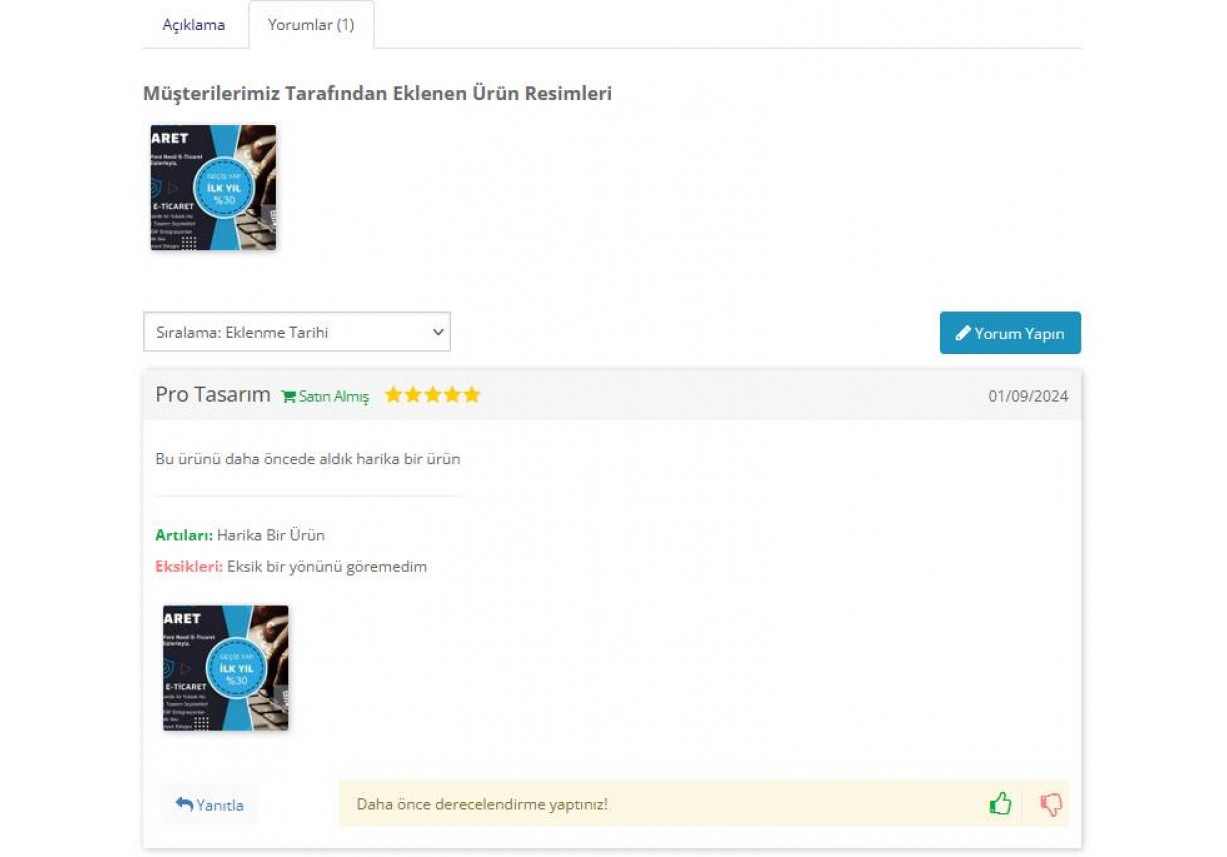Toggle the Satın Almış purchase badge
1227x857 pixels.
click(x=322, y=396)
